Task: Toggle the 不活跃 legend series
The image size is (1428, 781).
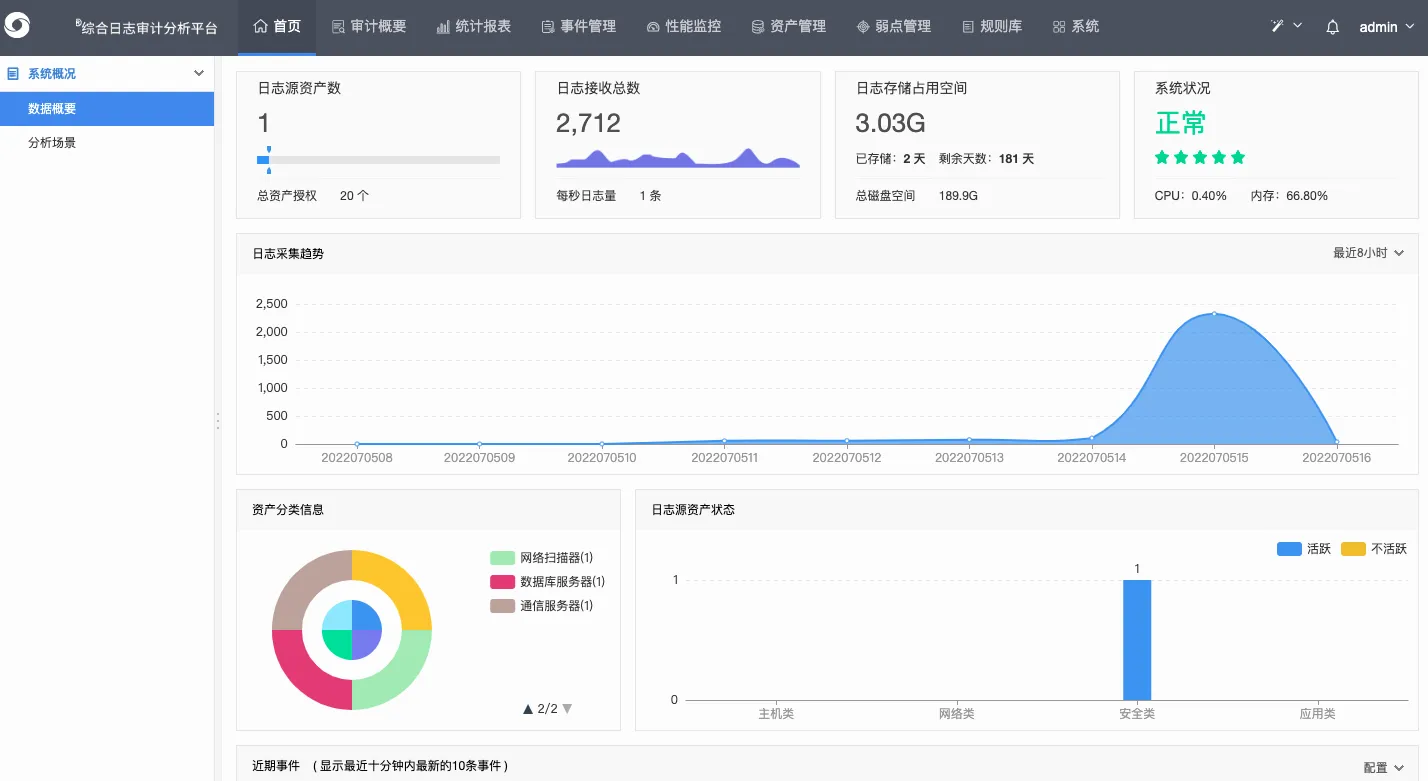Action: 1373,549
